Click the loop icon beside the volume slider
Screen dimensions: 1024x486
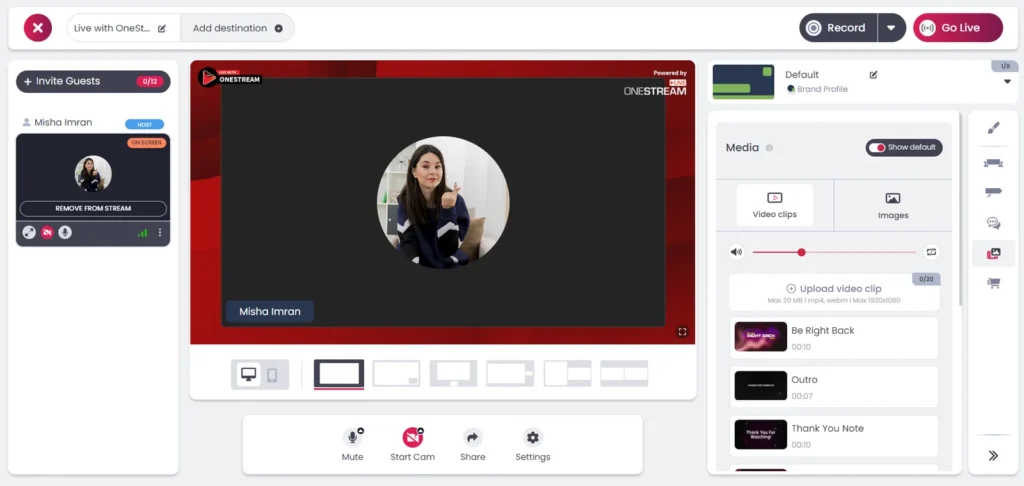click(931, 252)
